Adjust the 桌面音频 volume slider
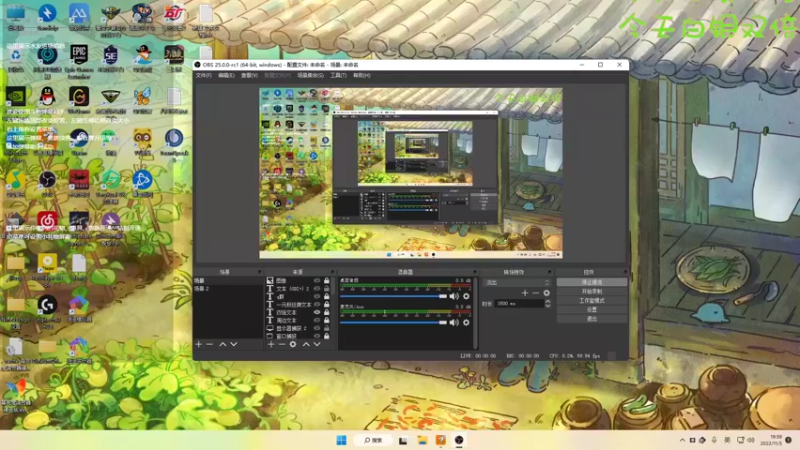The image size is (800, 450). [x=393, y=296]
